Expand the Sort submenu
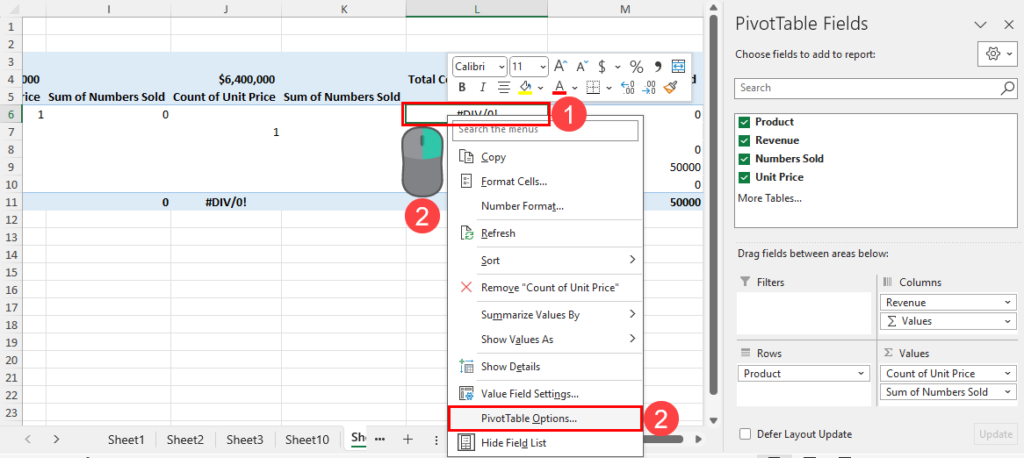Image resolution: width=1024 pixels, height=458 pixels. [545, 260]
